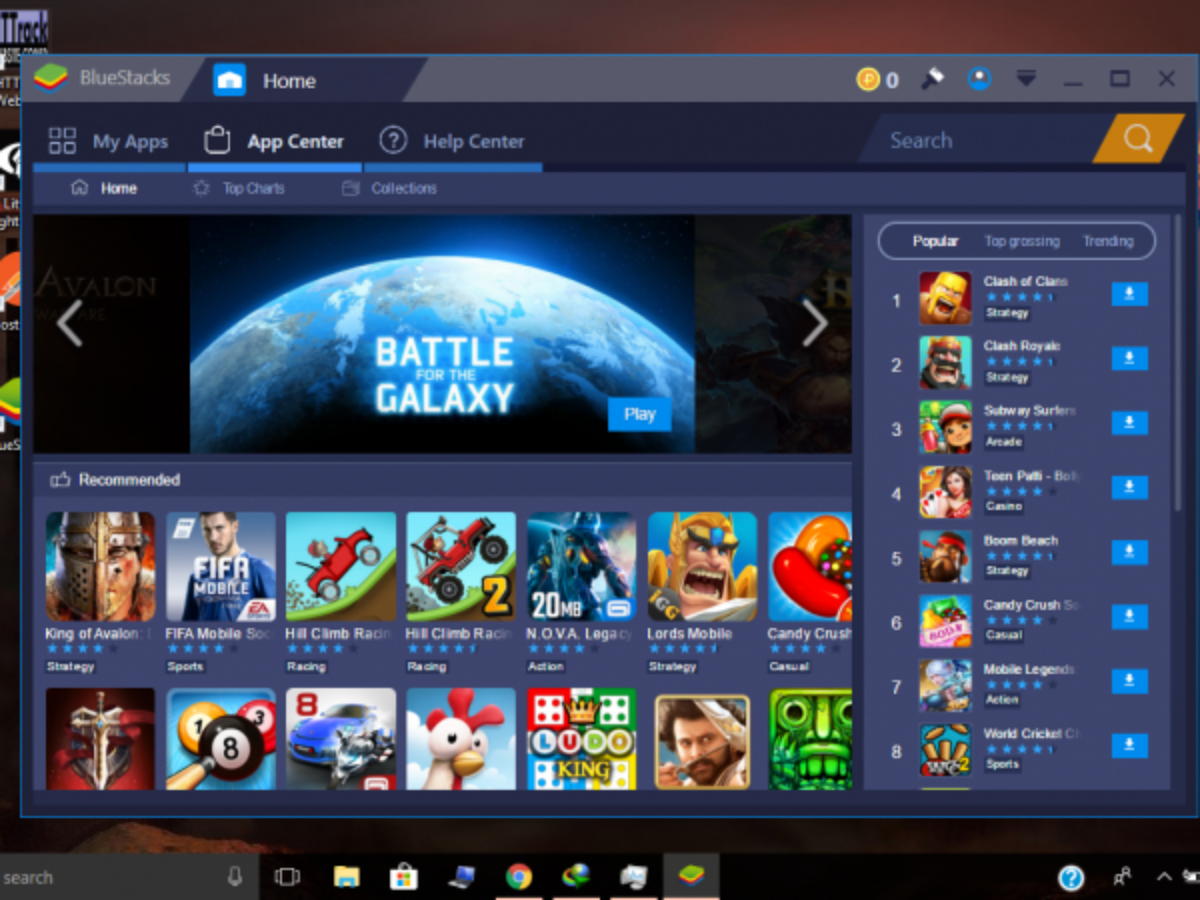
Task: Open the account avatar icon in title bar
Action: pos(979,79)
